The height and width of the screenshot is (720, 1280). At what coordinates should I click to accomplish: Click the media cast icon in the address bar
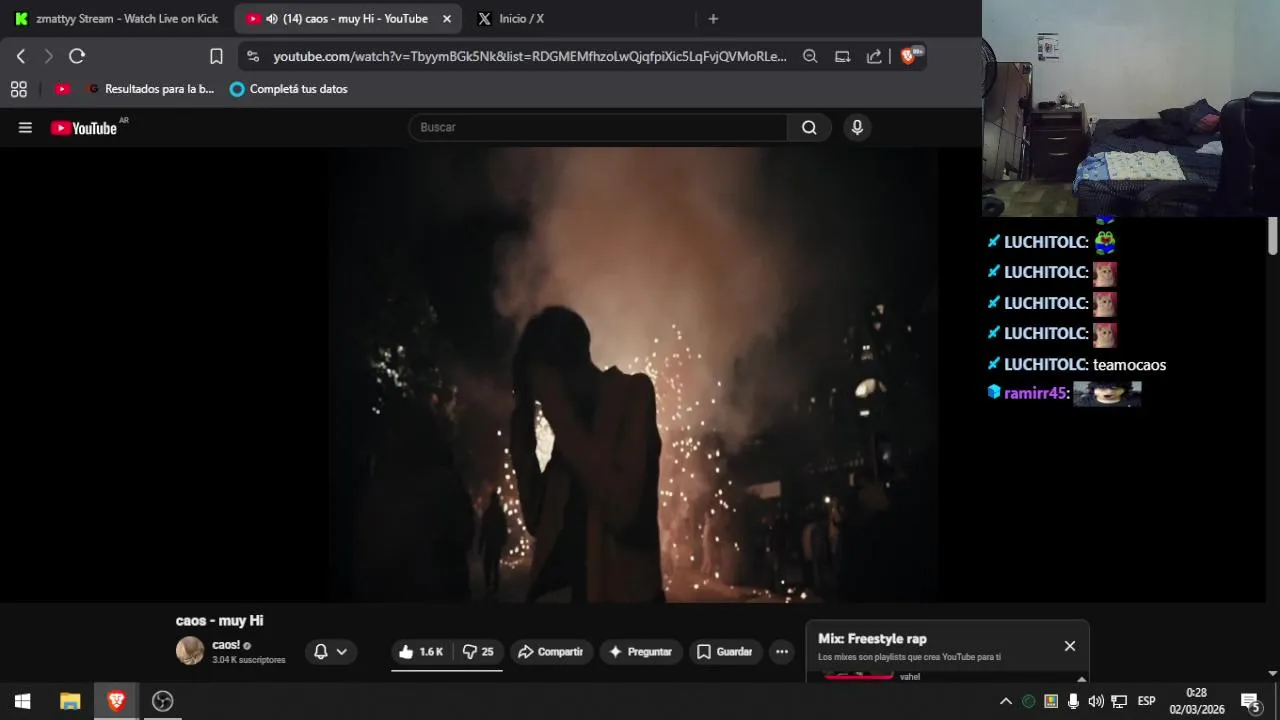842,57
